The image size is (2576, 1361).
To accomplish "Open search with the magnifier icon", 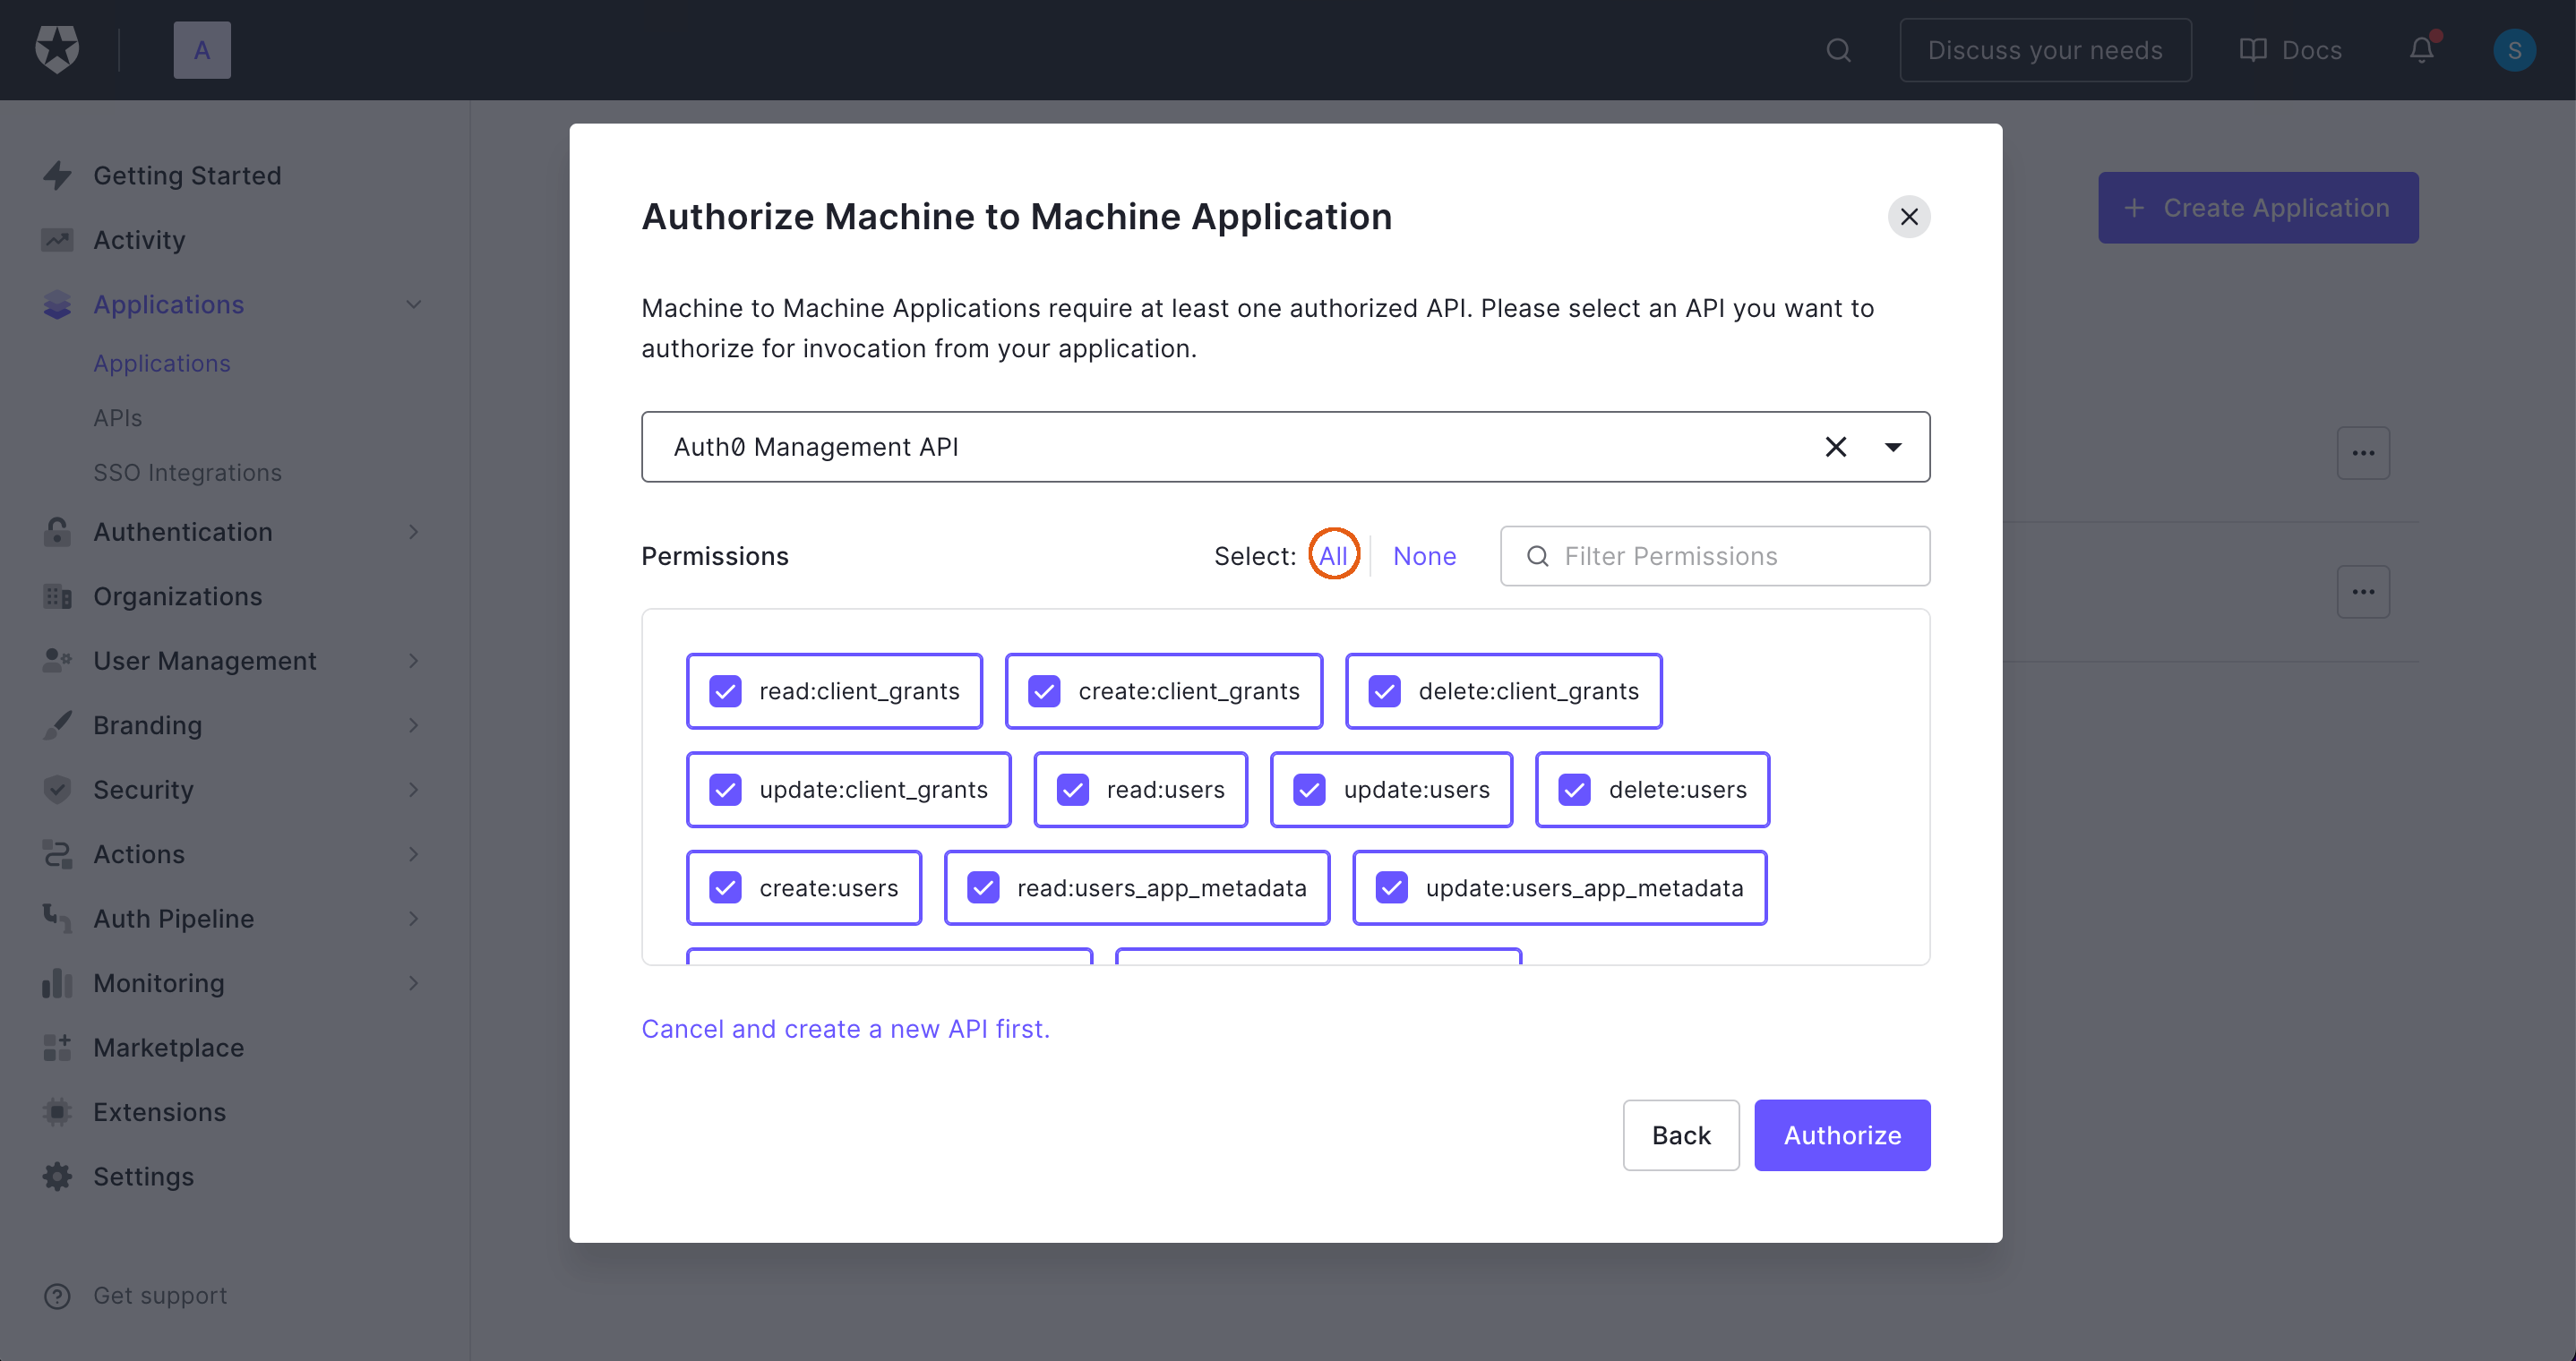I will pos(1838,50).
